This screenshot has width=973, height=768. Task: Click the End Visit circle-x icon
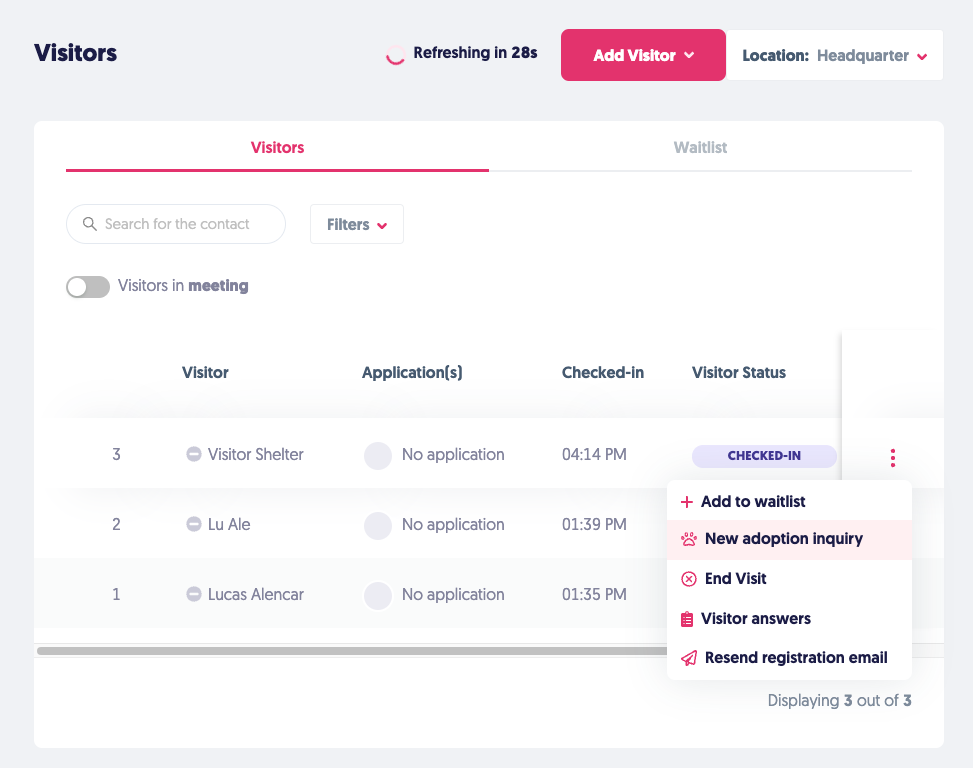click(x=688, y=579)
